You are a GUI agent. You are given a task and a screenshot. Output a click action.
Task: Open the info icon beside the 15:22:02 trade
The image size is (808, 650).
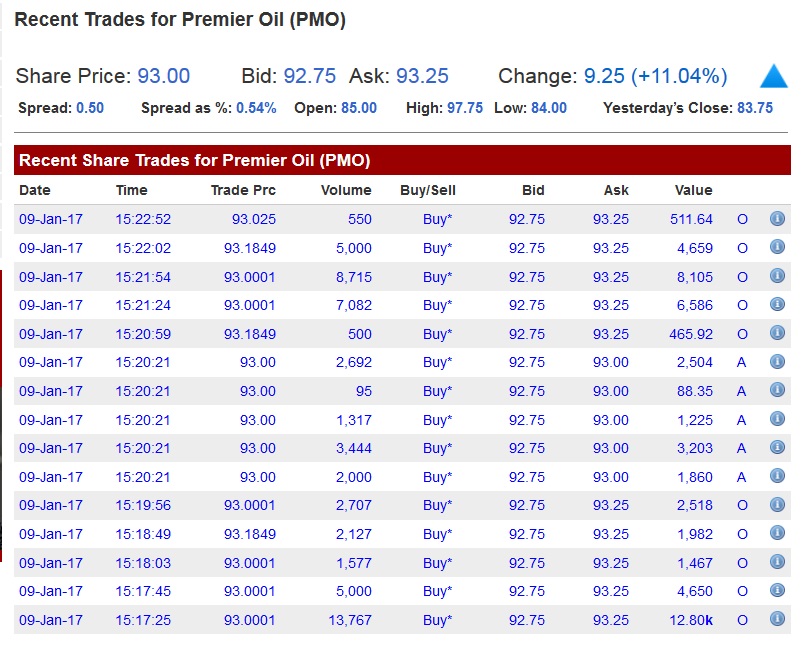(x=777, y=247)
